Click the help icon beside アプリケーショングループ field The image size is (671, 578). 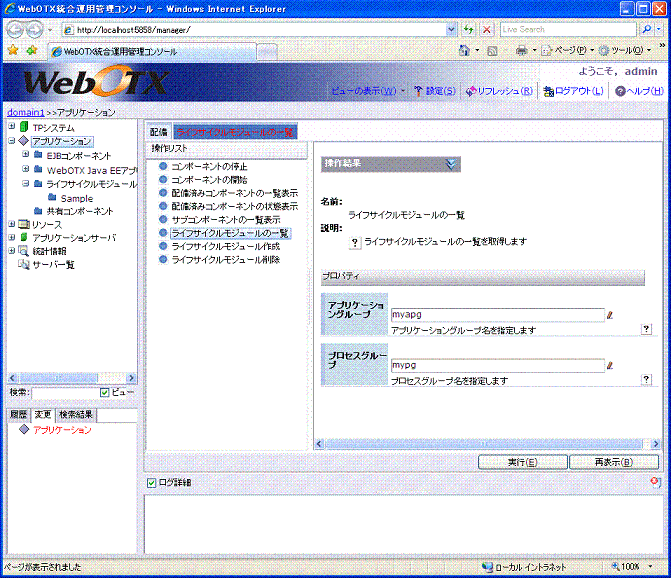(x=646, y=329)
